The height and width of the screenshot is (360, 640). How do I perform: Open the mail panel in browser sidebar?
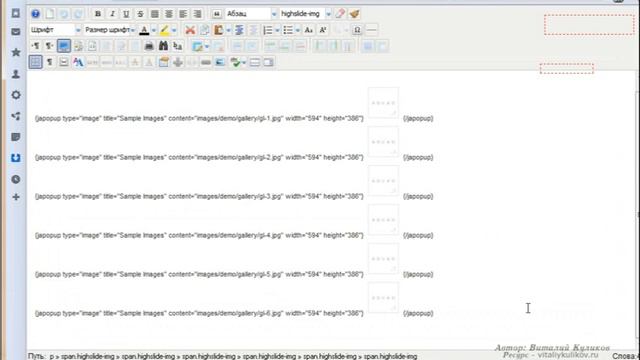16,32
